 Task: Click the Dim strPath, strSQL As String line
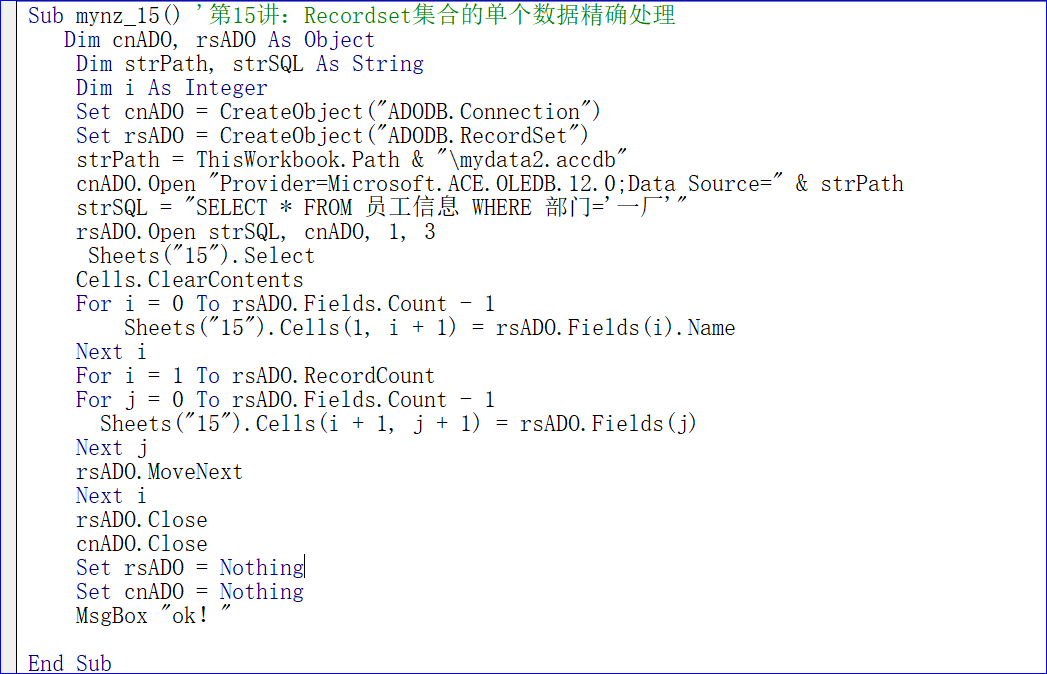250,65
